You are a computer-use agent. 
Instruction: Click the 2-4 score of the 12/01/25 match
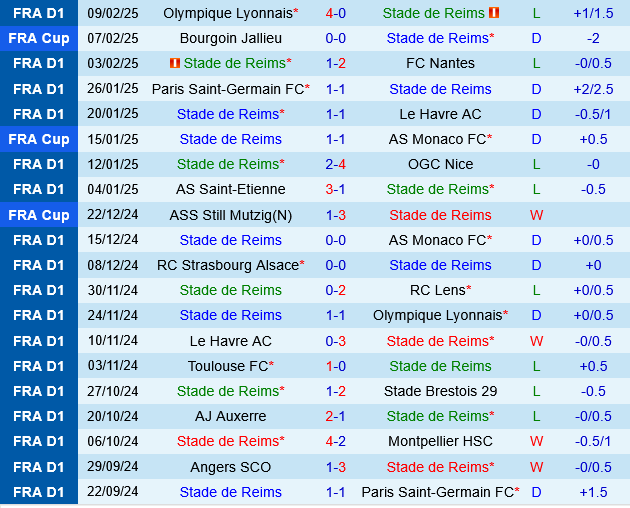(x=336, y=164)
